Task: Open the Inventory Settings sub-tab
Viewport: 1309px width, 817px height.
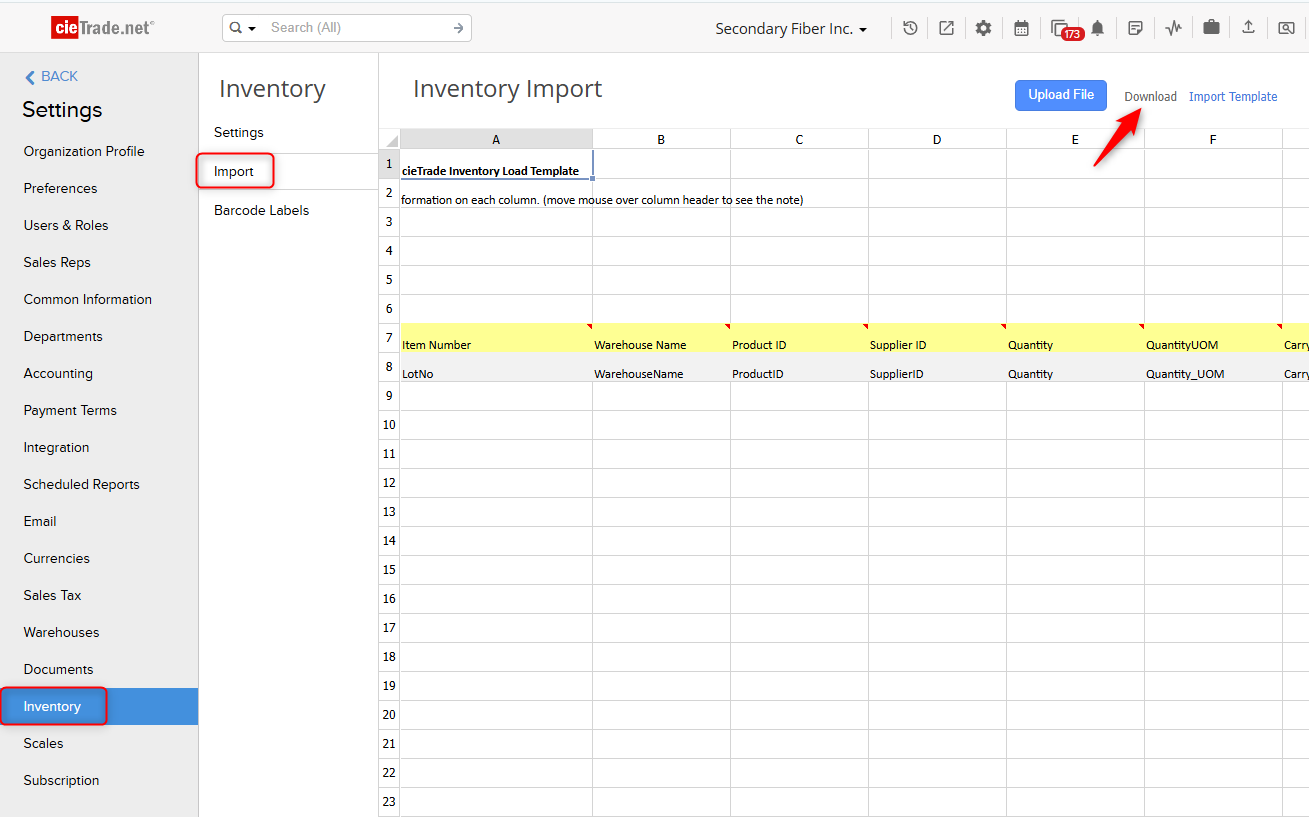Action: coord(239,132)
